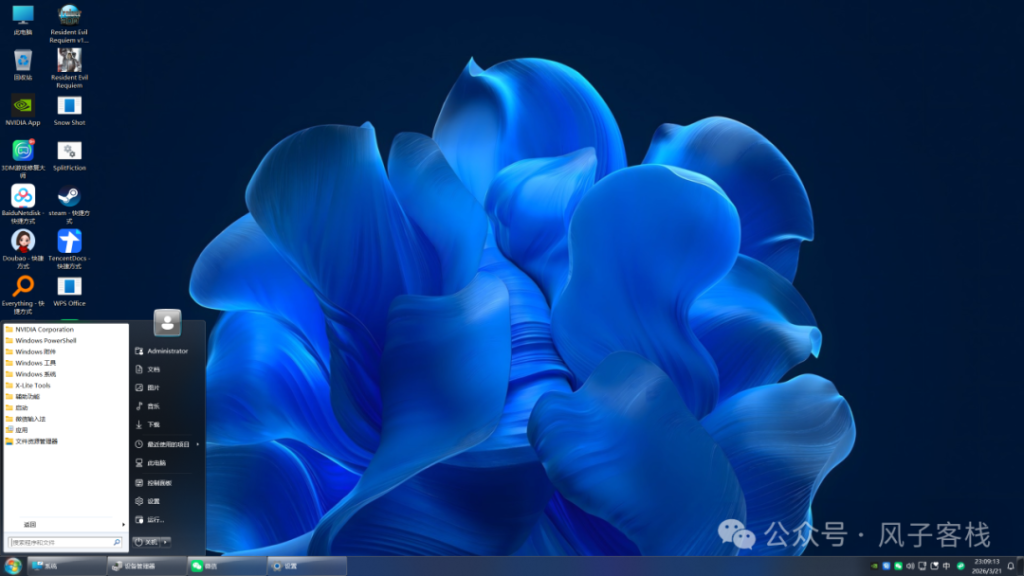The image size is (1024, 576).
Task: Open the shutdown options arrow
Action: pyautogui.click(x=165, y=542)
